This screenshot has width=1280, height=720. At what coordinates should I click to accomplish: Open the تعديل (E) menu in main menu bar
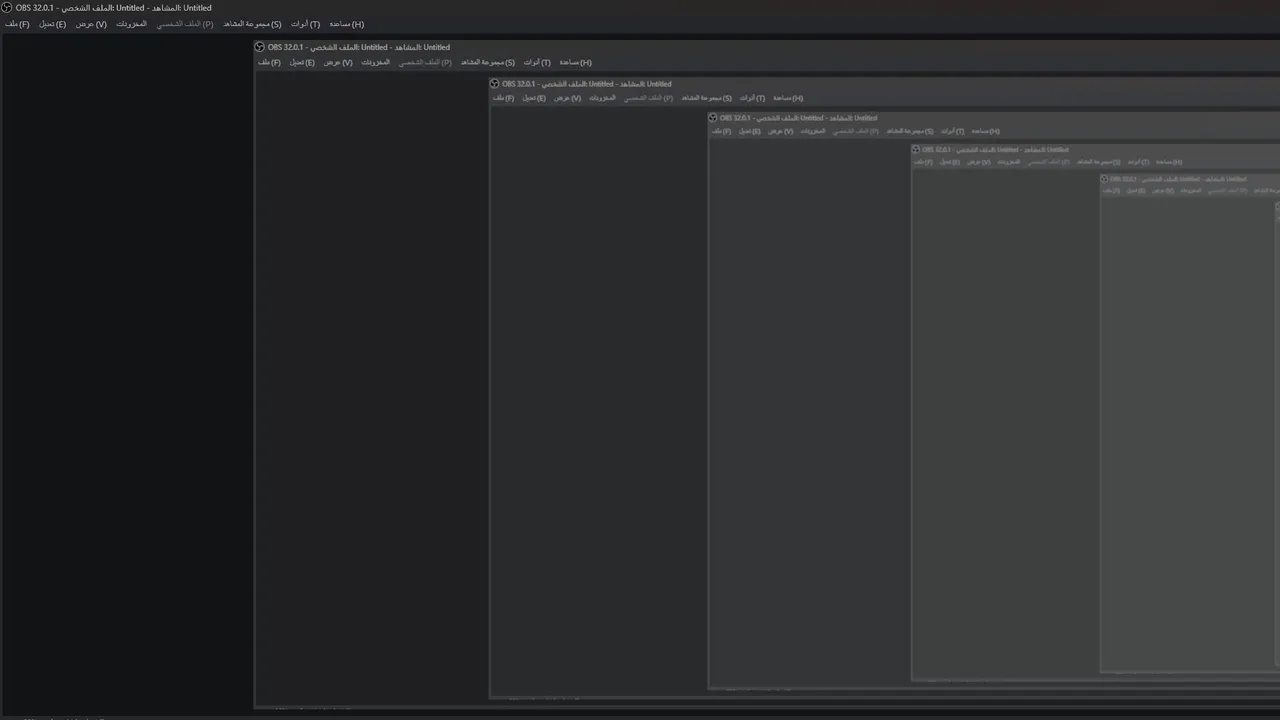52,24
